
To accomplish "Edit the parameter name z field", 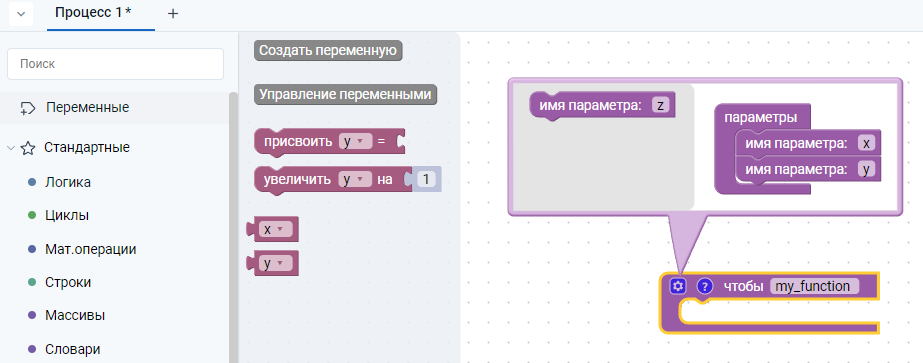I will pos(660,106).
